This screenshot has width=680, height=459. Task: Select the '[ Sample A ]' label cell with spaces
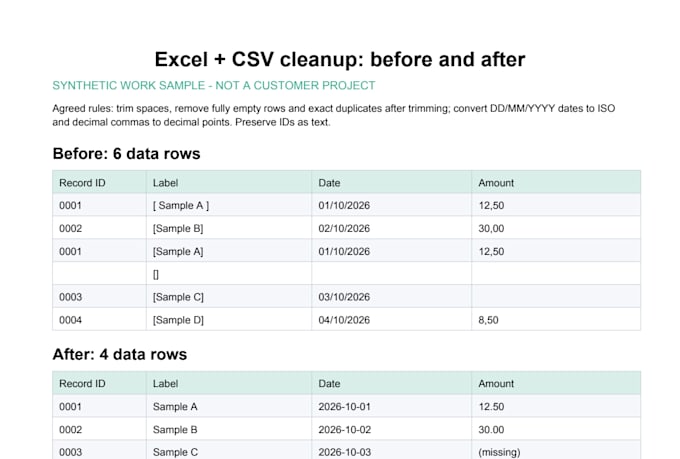coord(229,205)
